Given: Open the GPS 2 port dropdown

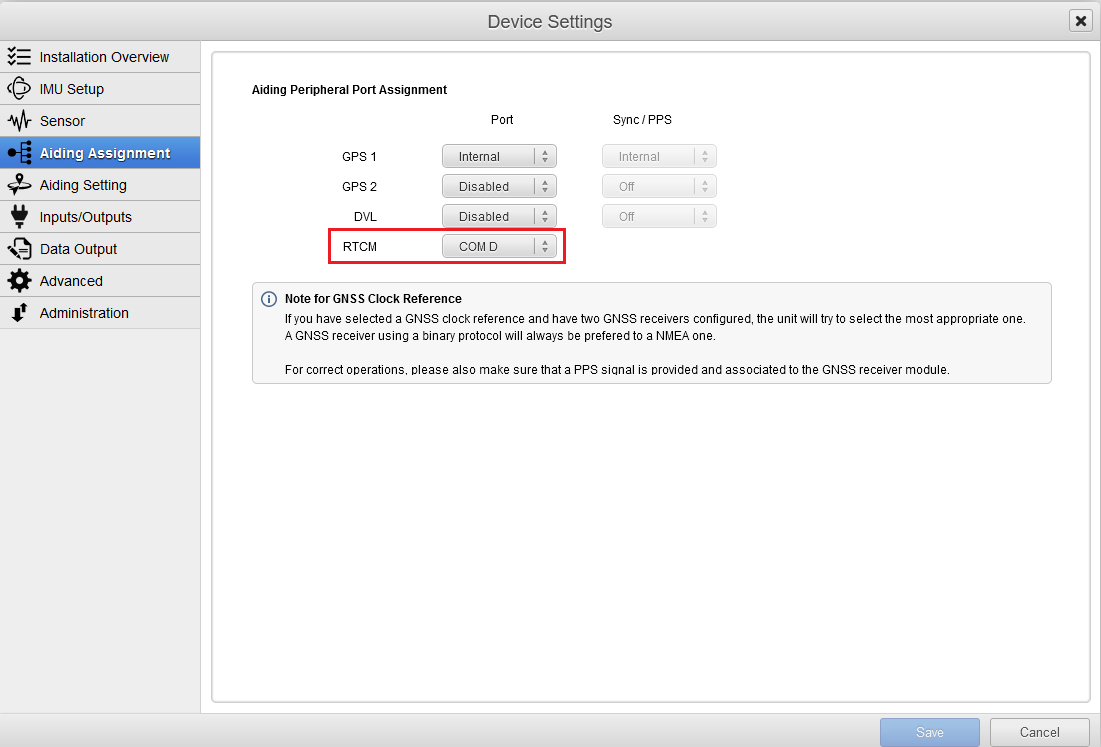Looking at the screenshot, I should point(499,187).
